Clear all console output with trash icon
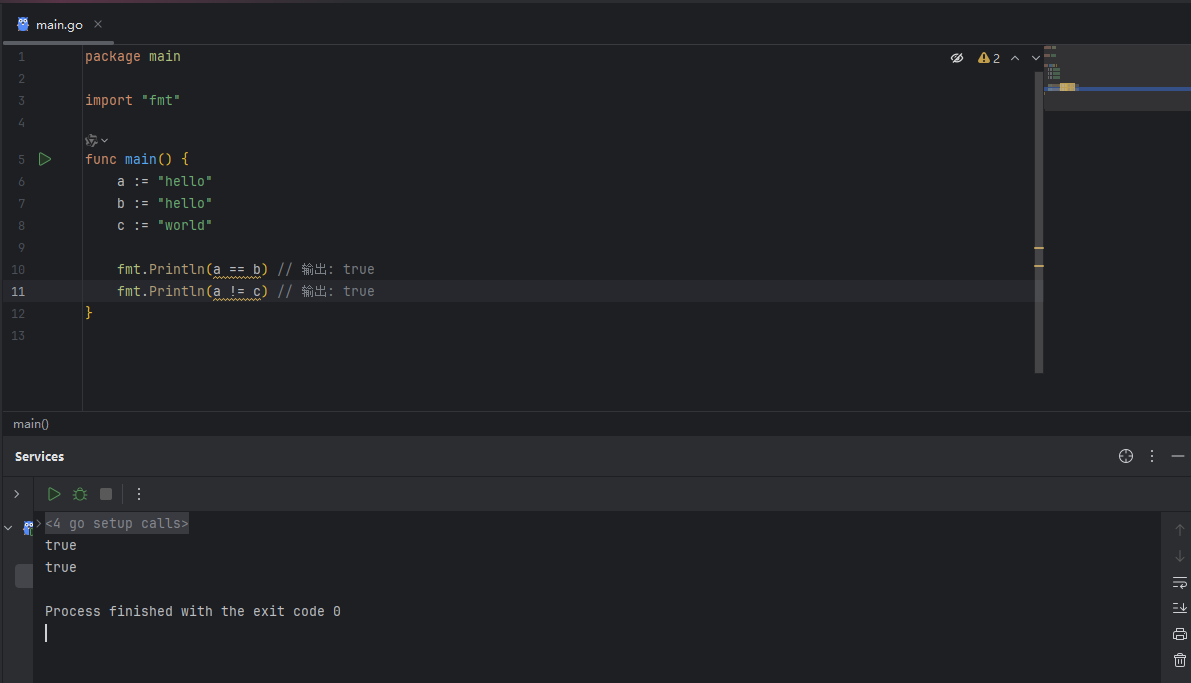Screen dimensions: 1191x683 click(1180, 660)
